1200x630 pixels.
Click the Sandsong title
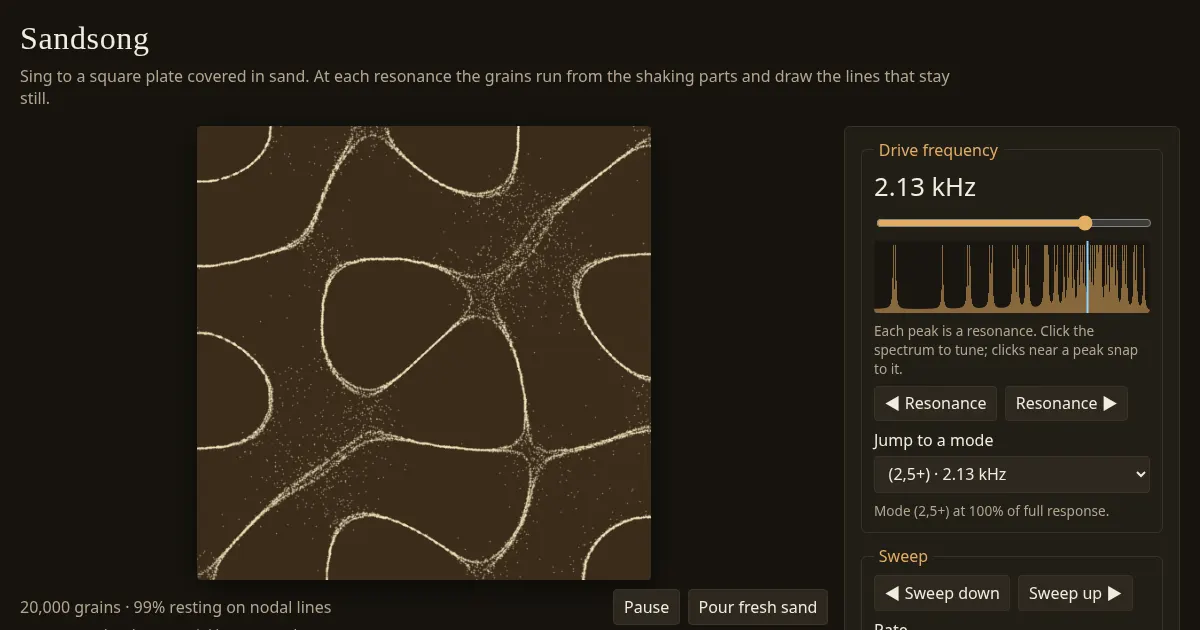(x=84, y=39)
